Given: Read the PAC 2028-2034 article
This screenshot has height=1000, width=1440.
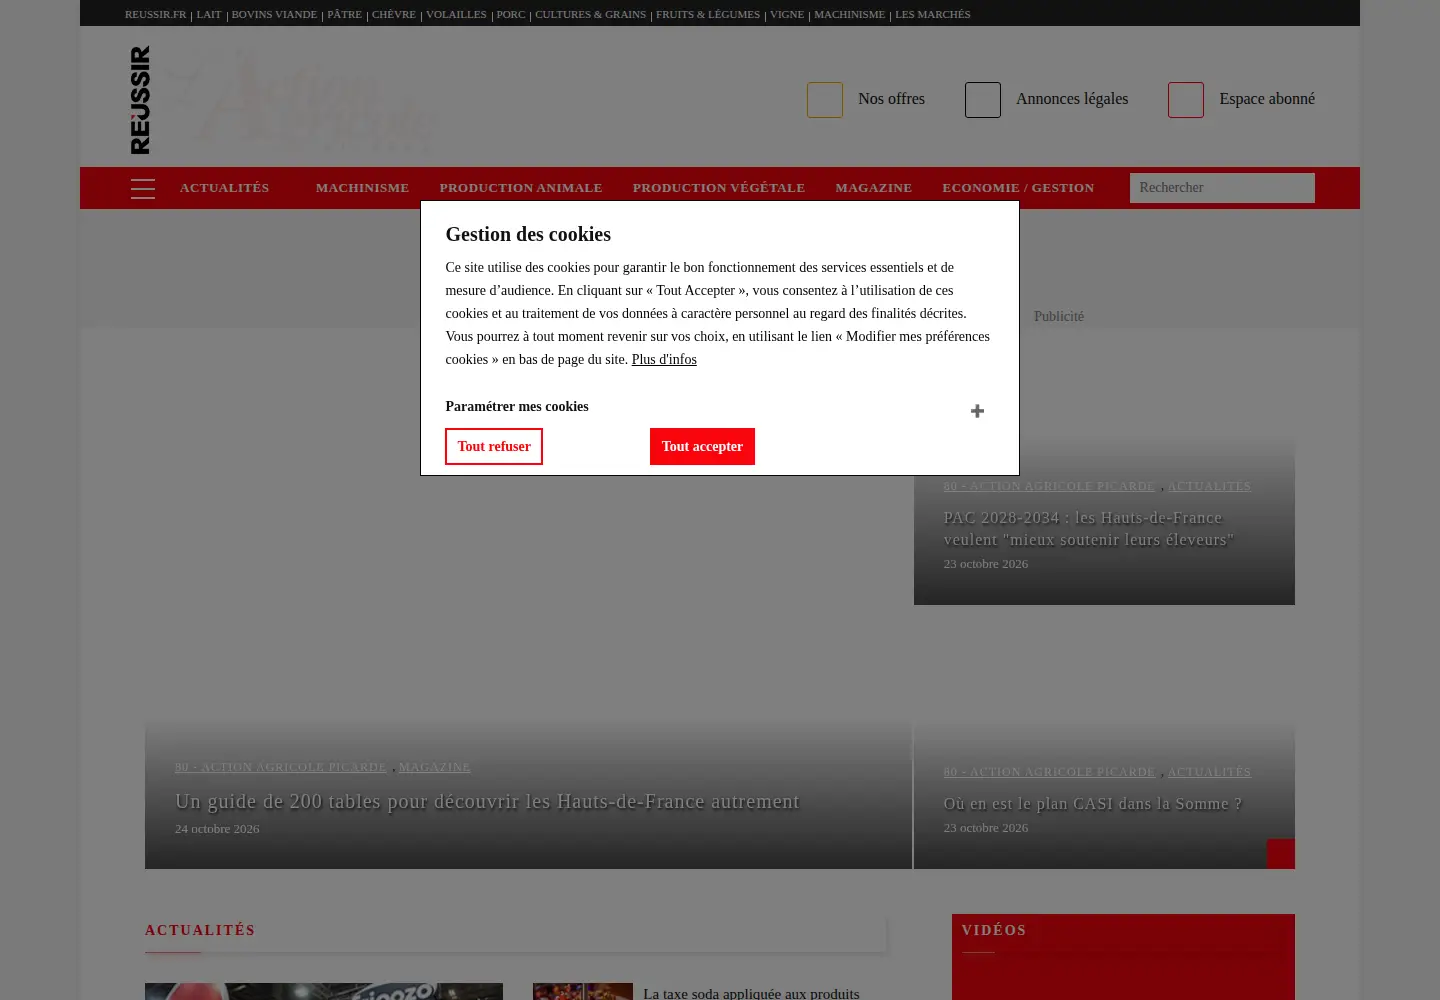Looking at the screenshot, I should pyautogui.click(x=1089, y=529).
